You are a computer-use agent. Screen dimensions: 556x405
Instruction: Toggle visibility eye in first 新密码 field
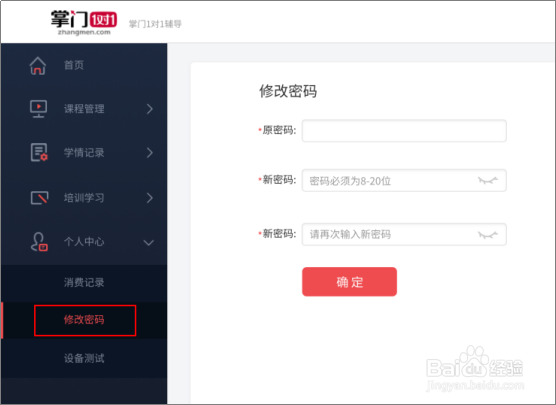(x=488, y=181)
